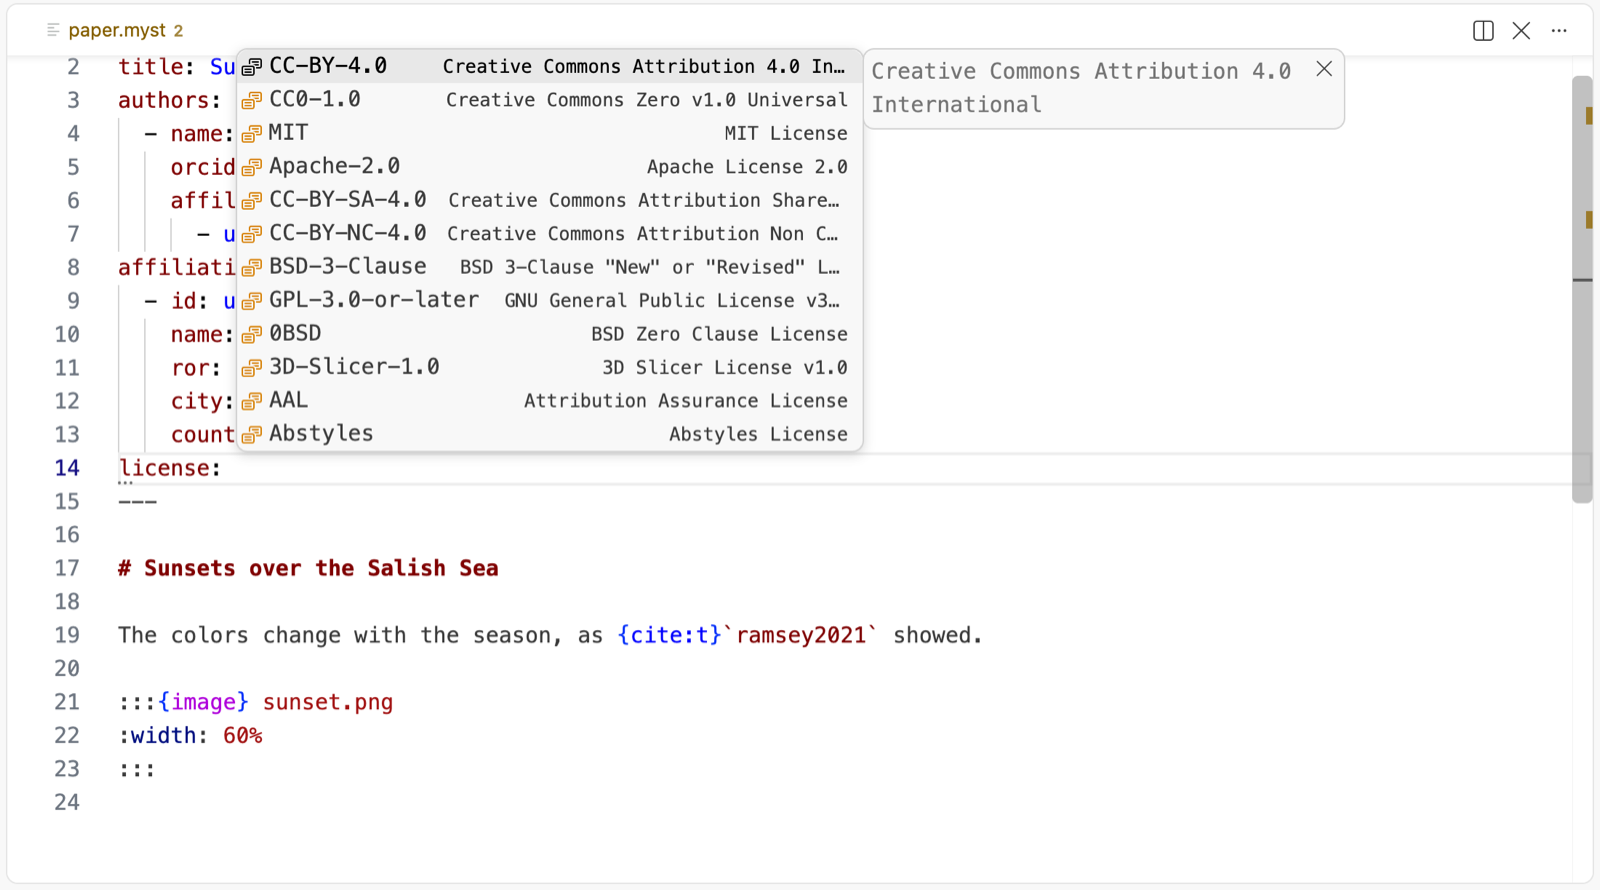1600x890 pixels.
Task: Close the paper.myst editor tab
Action: [1521, 31]
